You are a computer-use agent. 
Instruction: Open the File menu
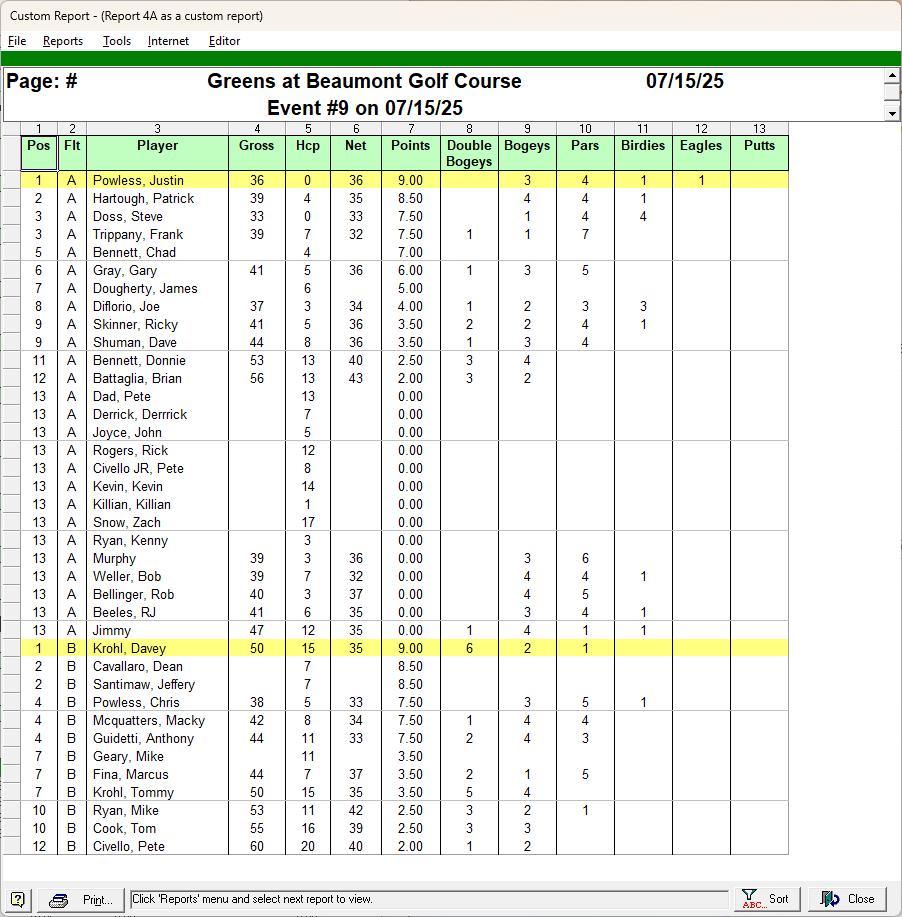click(17, 41)
